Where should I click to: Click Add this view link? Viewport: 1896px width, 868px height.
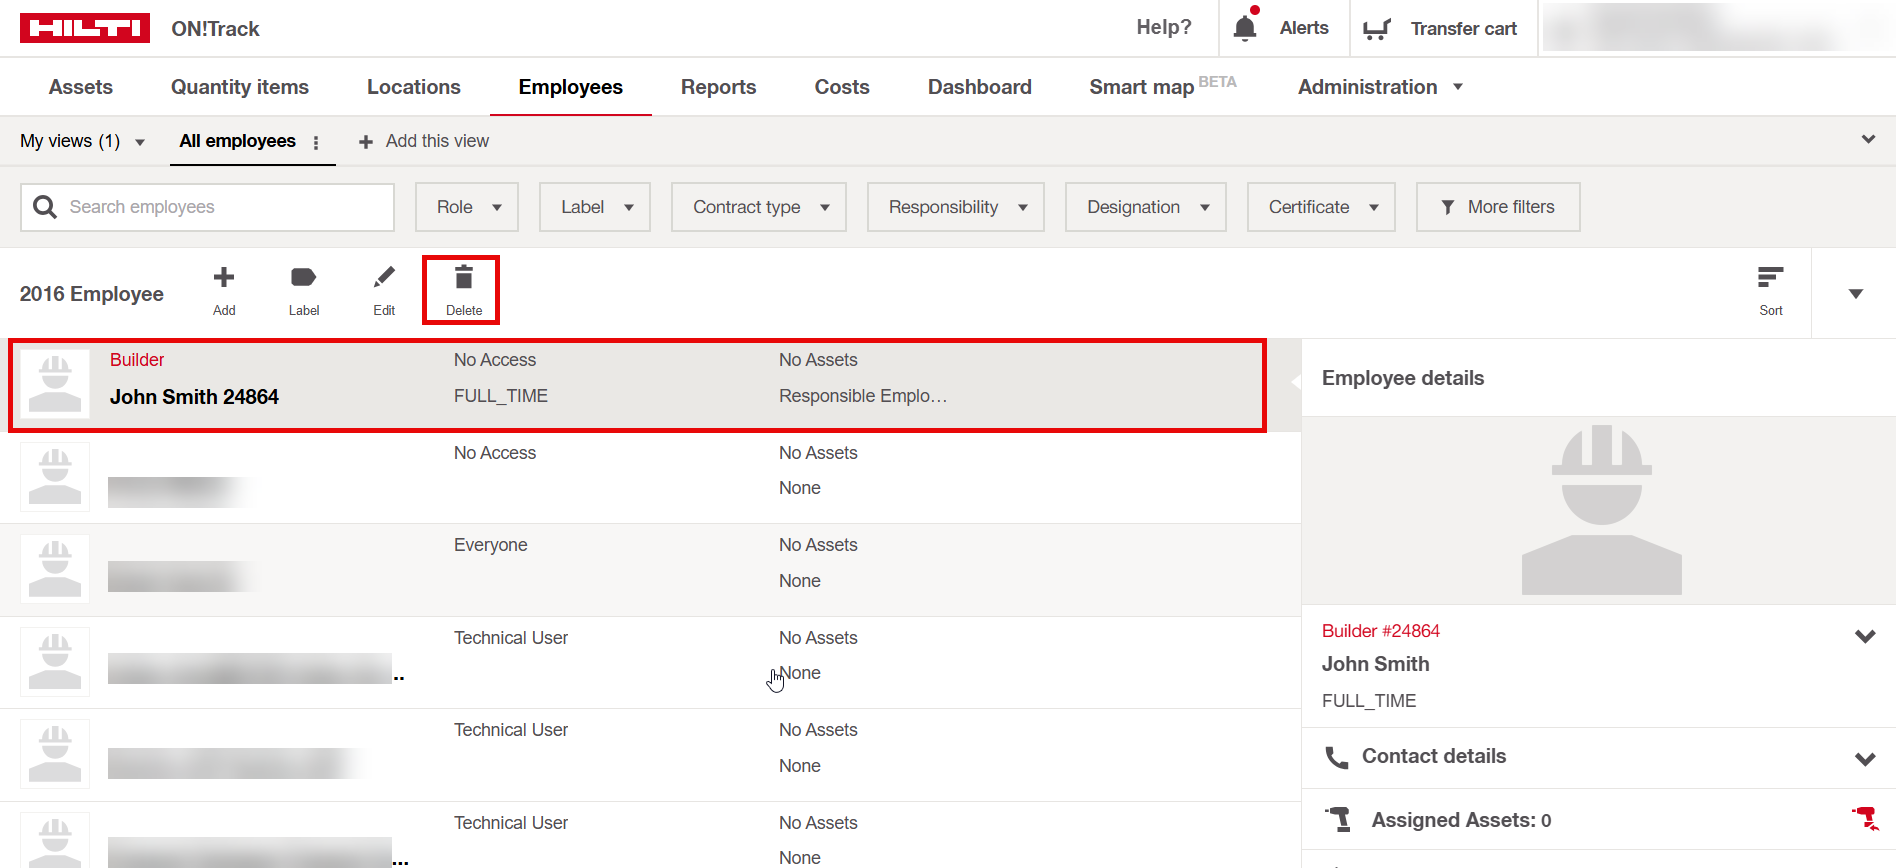pyautogui.click(x=424, y=141)
